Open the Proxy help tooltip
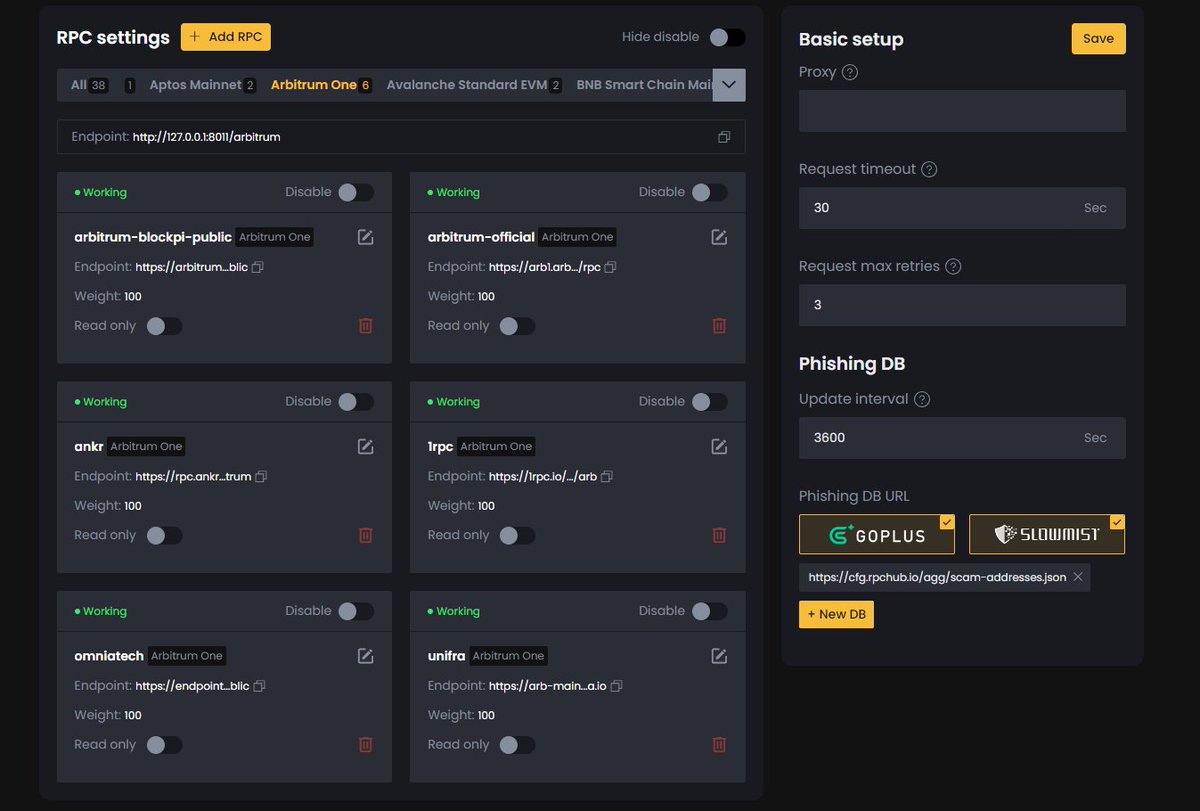 coord(851,72)
